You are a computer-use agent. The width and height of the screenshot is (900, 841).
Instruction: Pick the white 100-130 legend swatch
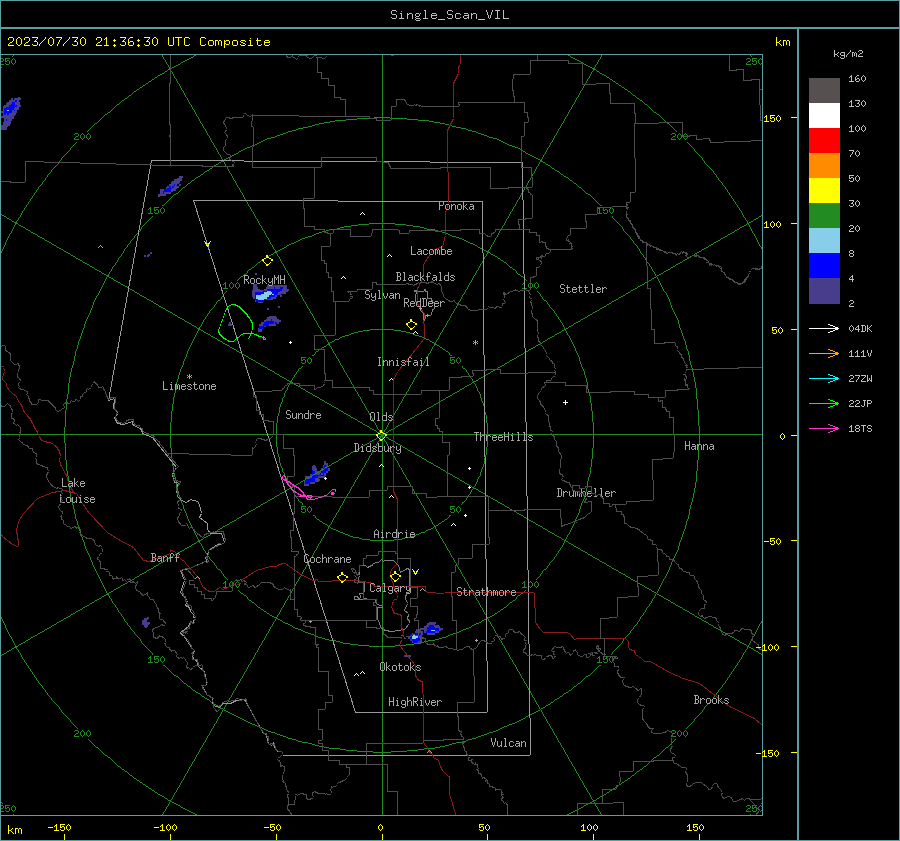(x=824, y=115)
